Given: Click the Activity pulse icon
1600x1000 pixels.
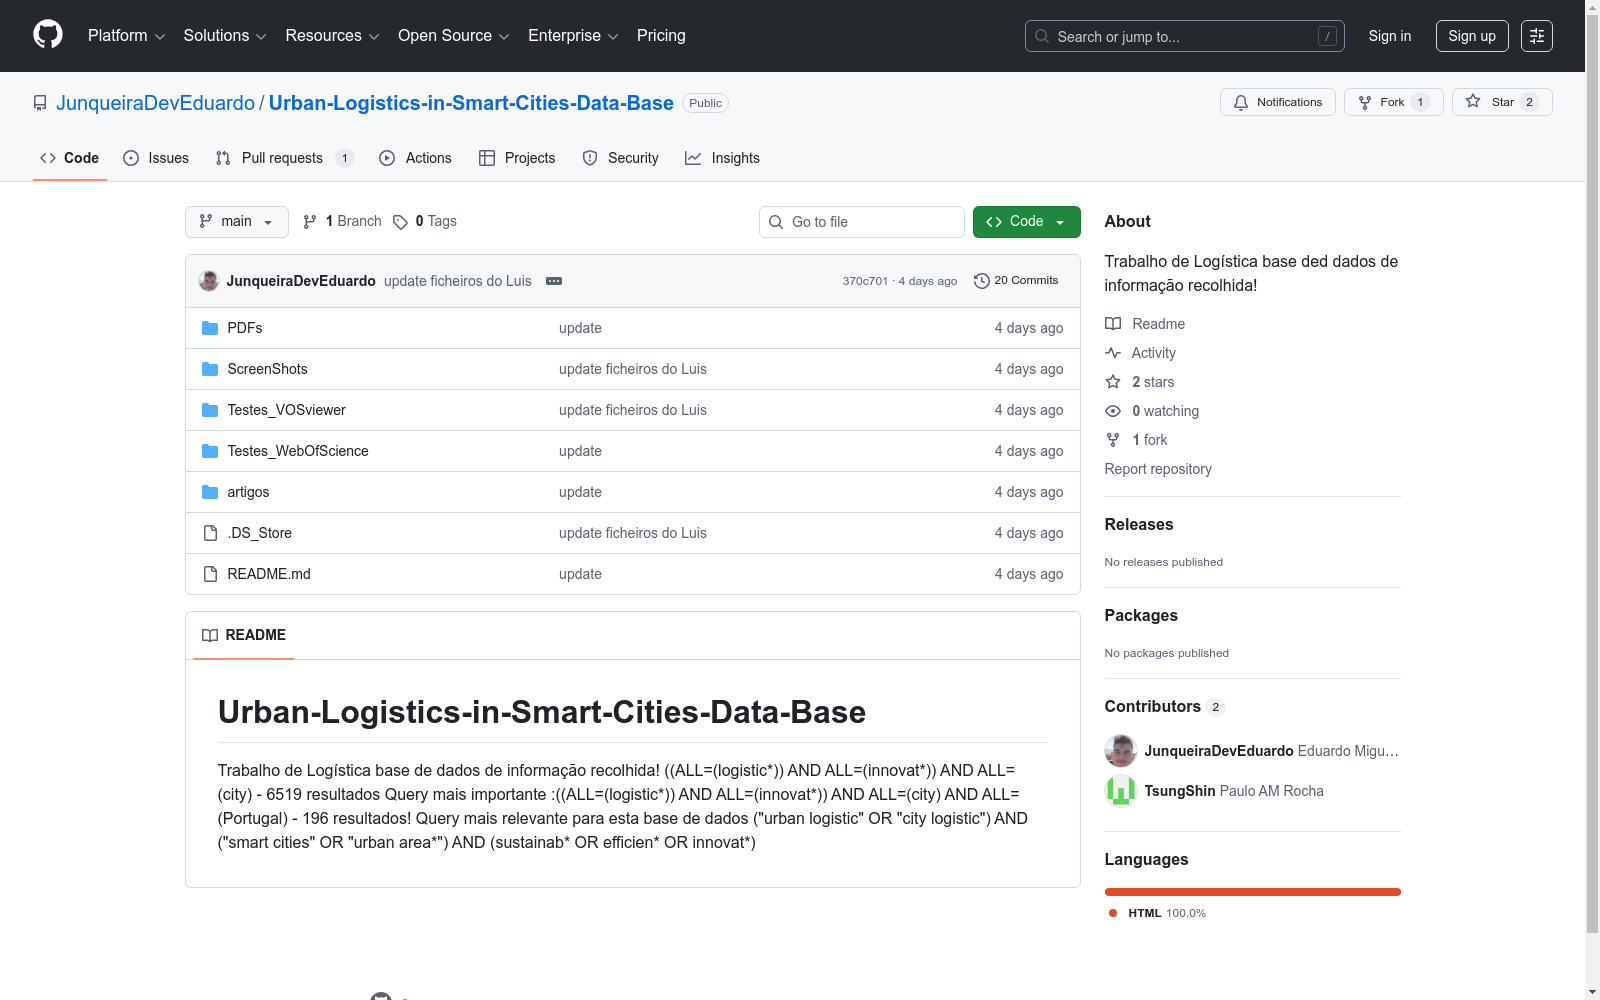Looking at the screenshot, I should pos(1113,353).
